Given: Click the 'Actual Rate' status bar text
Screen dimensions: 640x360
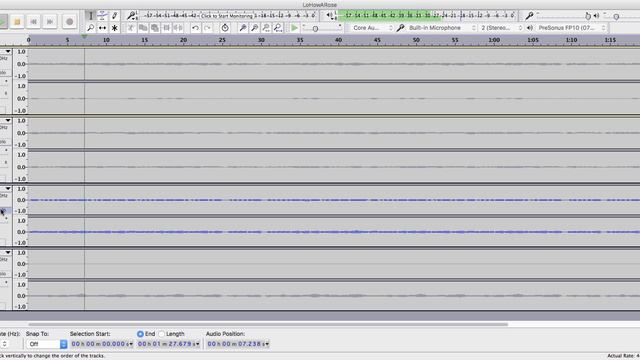Looking at the screenshot, I should click(623, 356).
